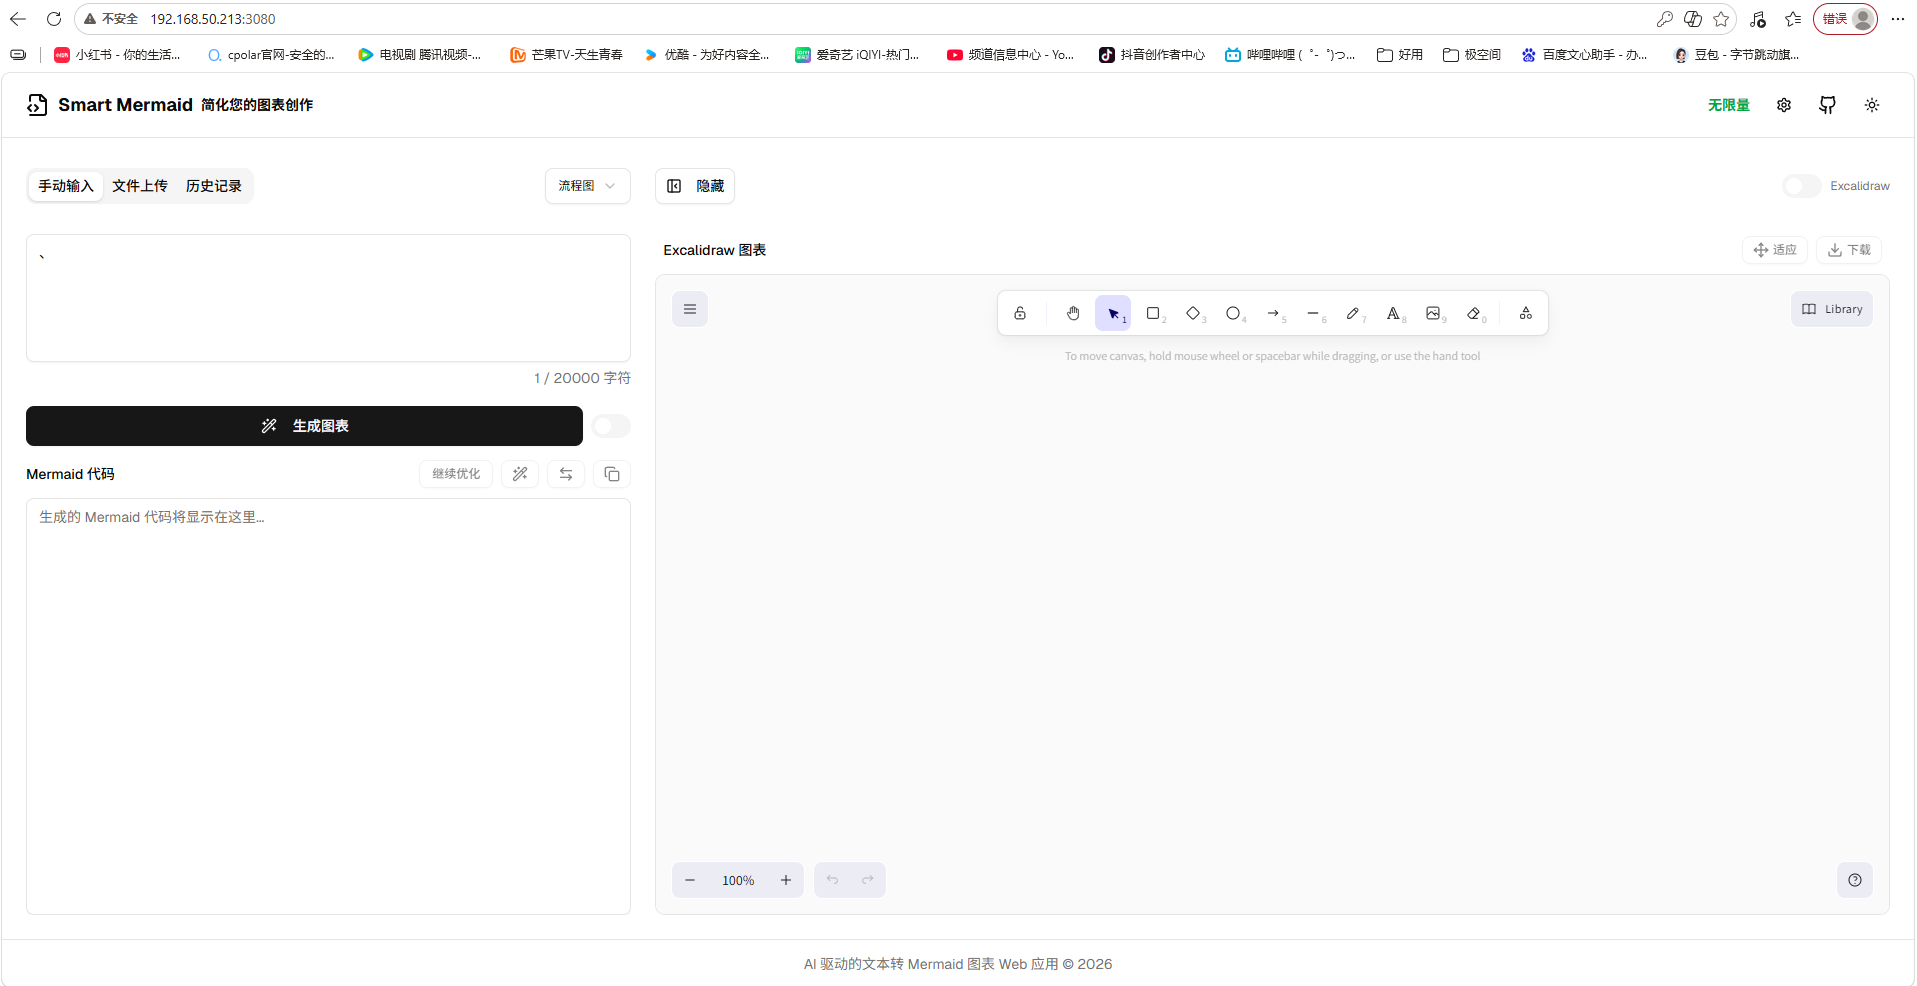Click the browser Back arrow
Viewport: 1917px width, 986px height.
[18, 19]
